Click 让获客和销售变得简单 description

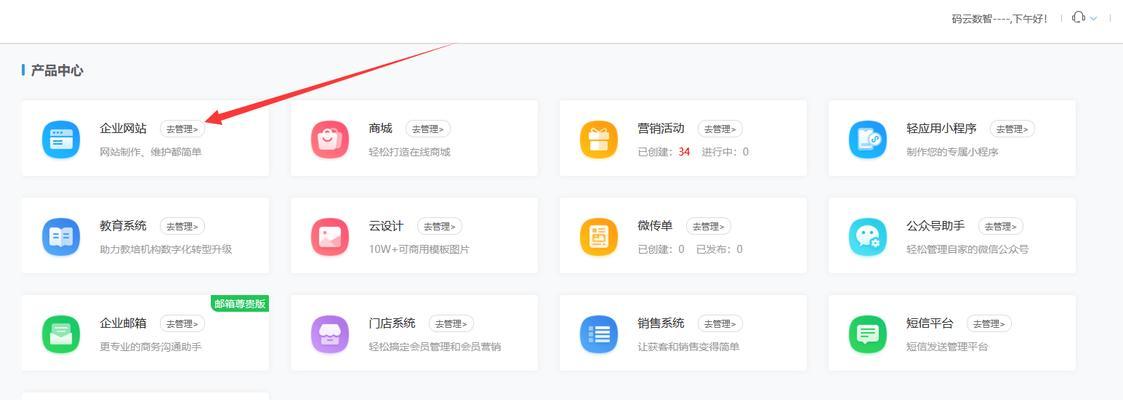tap(688, 346)
